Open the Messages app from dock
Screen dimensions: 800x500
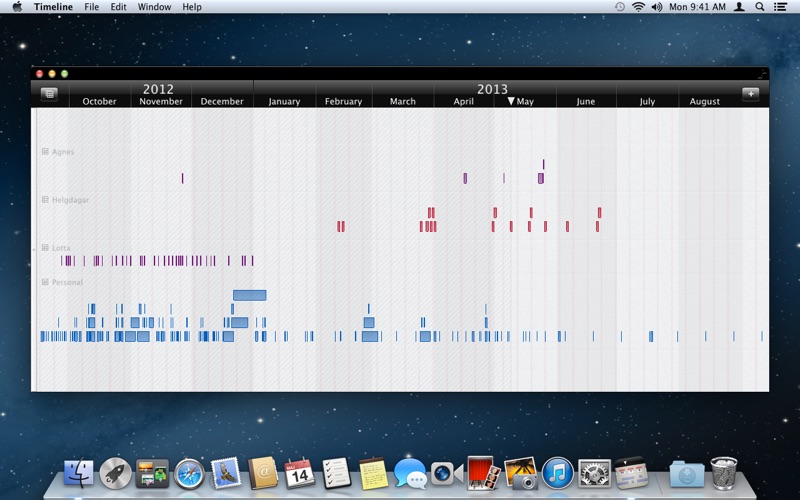409,472
